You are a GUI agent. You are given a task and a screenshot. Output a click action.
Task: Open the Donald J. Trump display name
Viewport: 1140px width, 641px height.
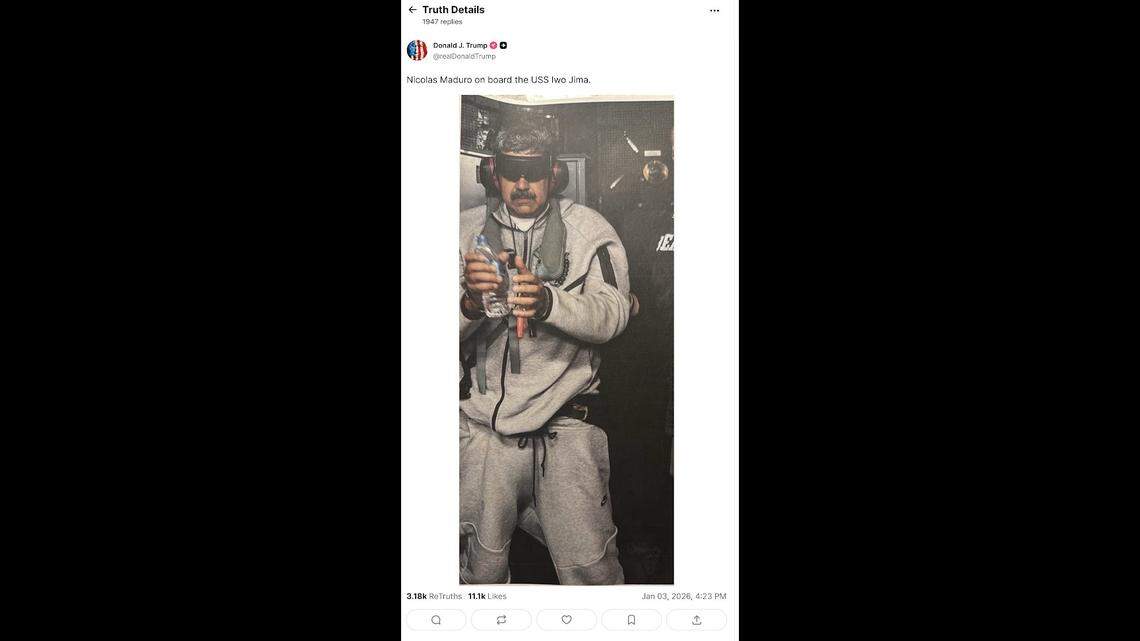point(460,45)
